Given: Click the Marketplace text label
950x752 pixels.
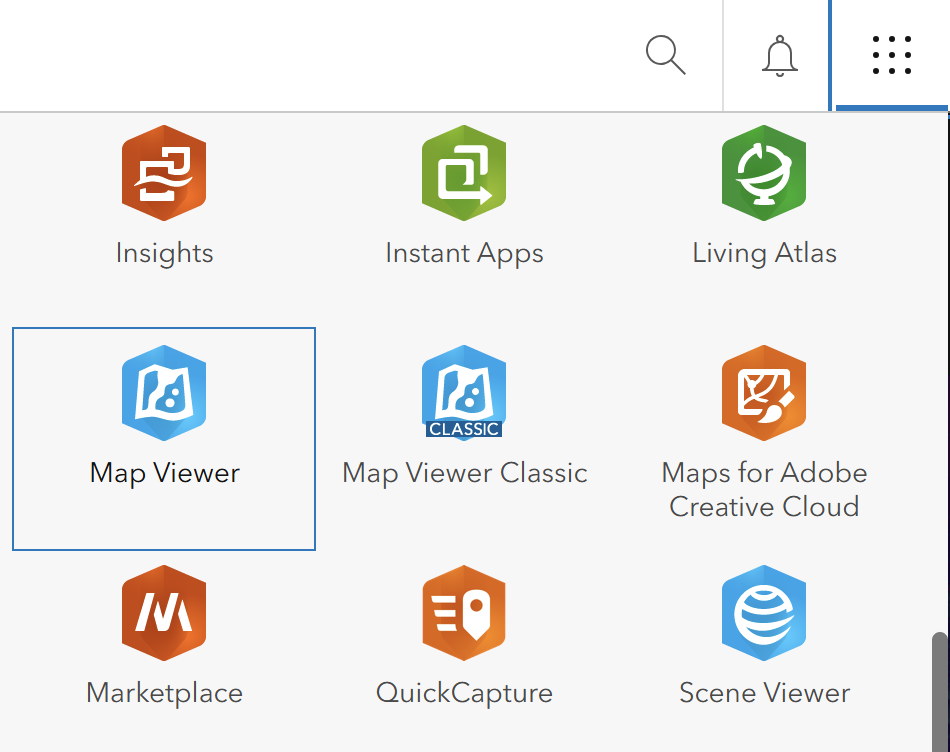Looking at the screenshot, I should click(x=164, y=693).
